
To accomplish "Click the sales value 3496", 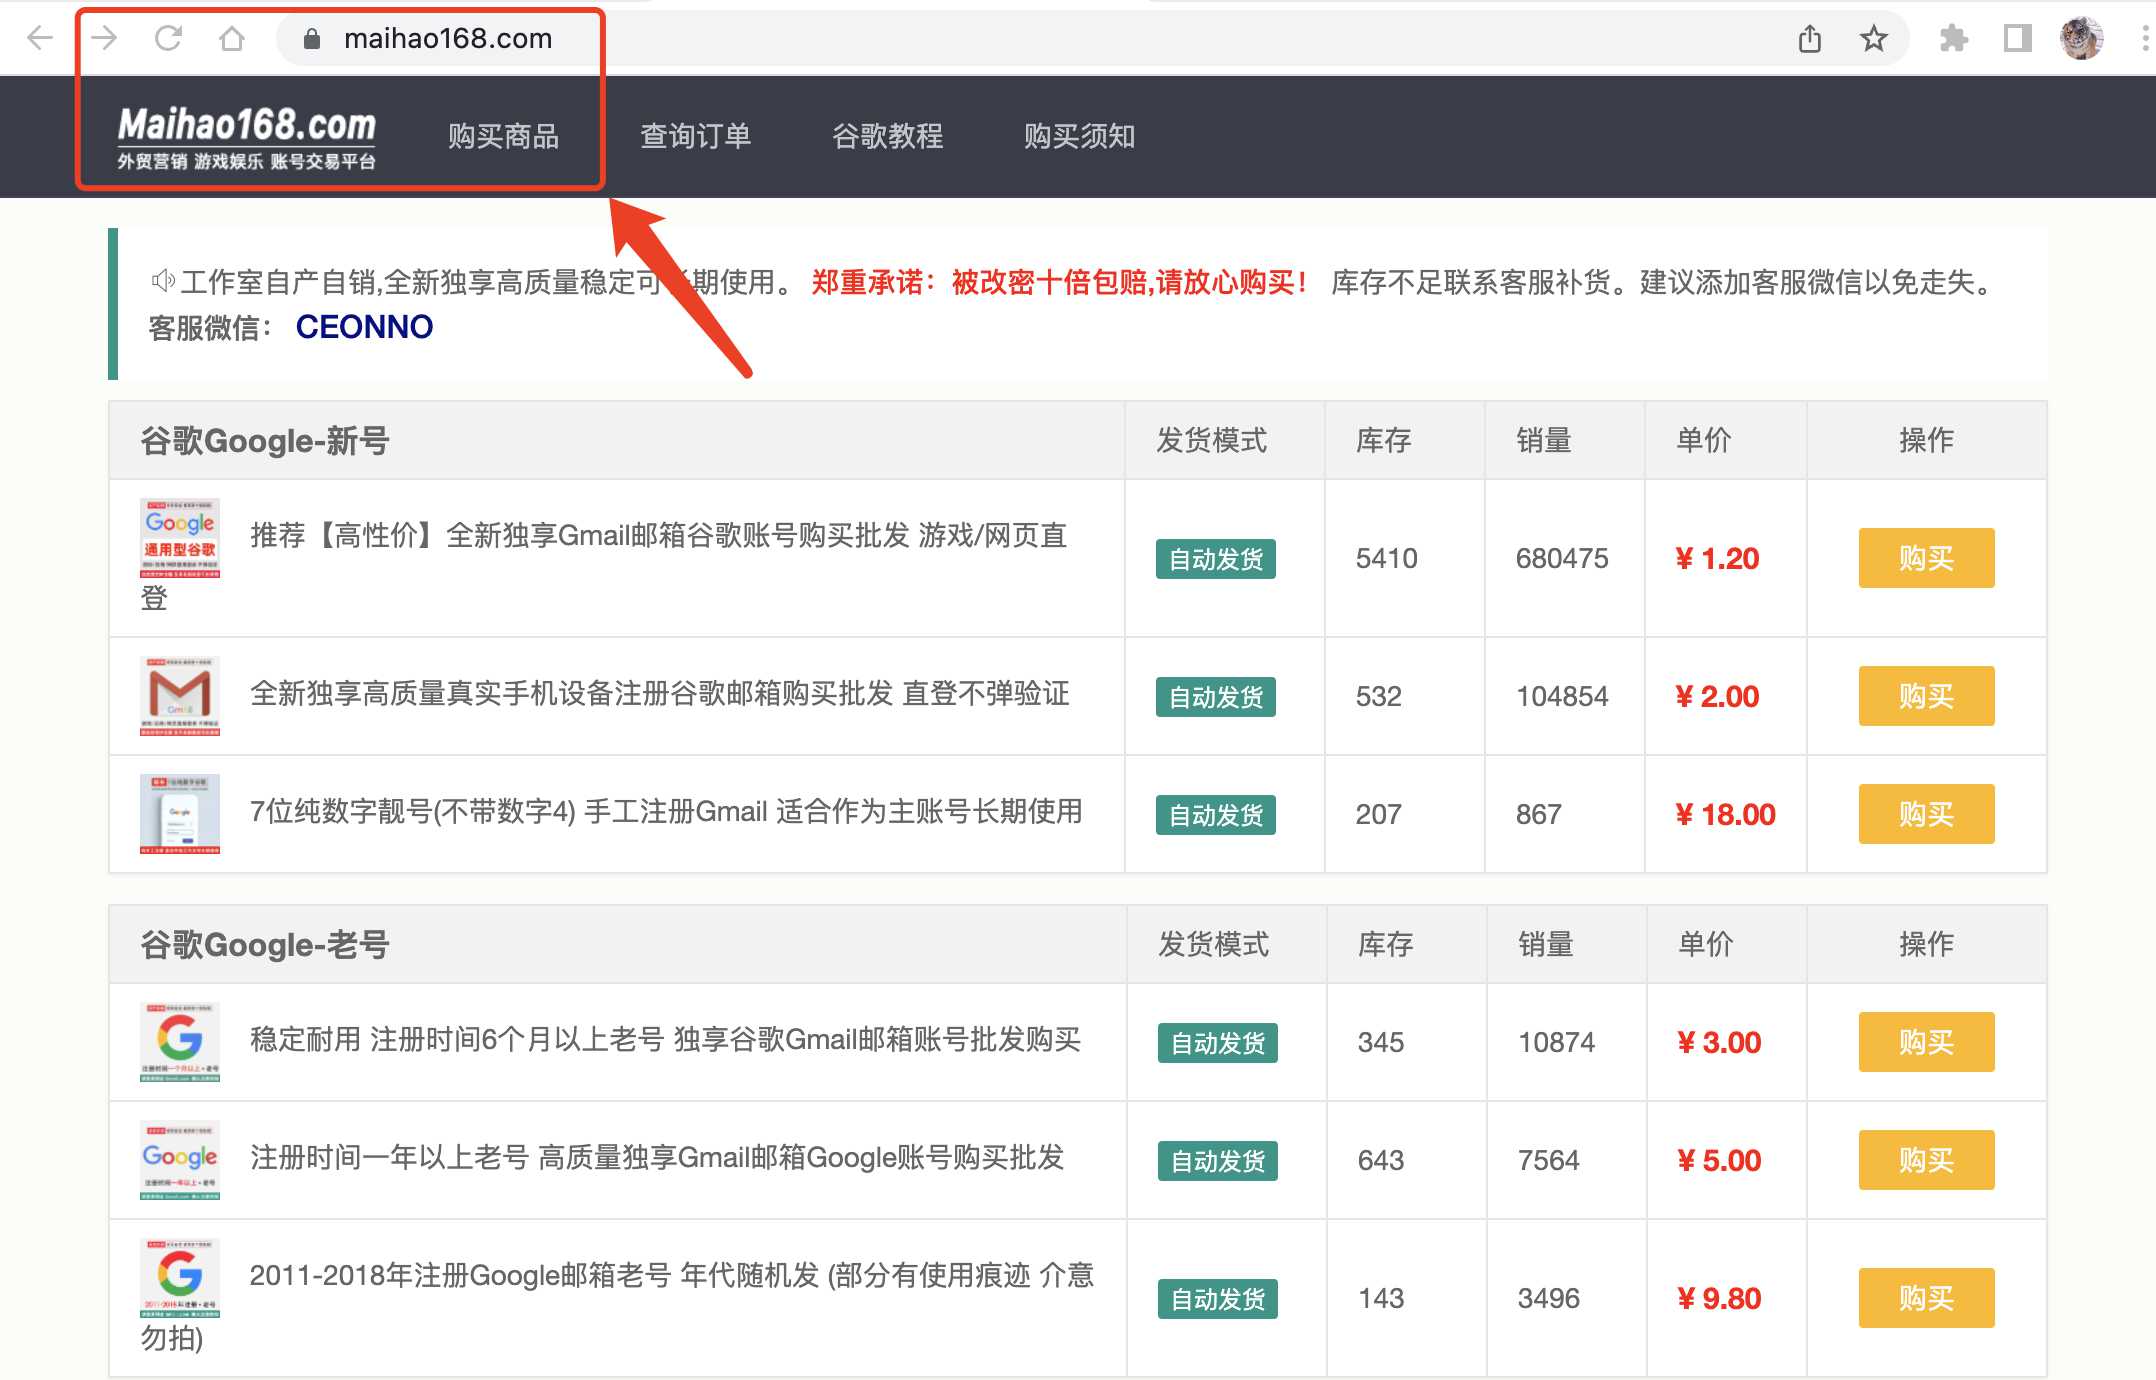I will pyautogui.click(x=1548, y=1298).
